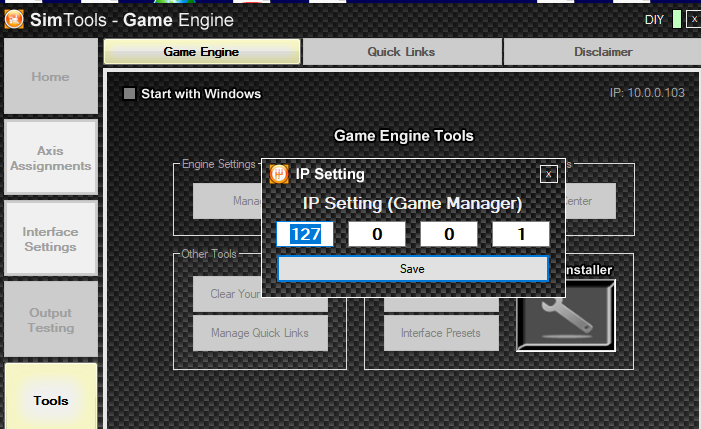Viewport: 701px width, 429px height.
Task: Click the green status indicator beside DIY
Action: (x=677, y=20)
